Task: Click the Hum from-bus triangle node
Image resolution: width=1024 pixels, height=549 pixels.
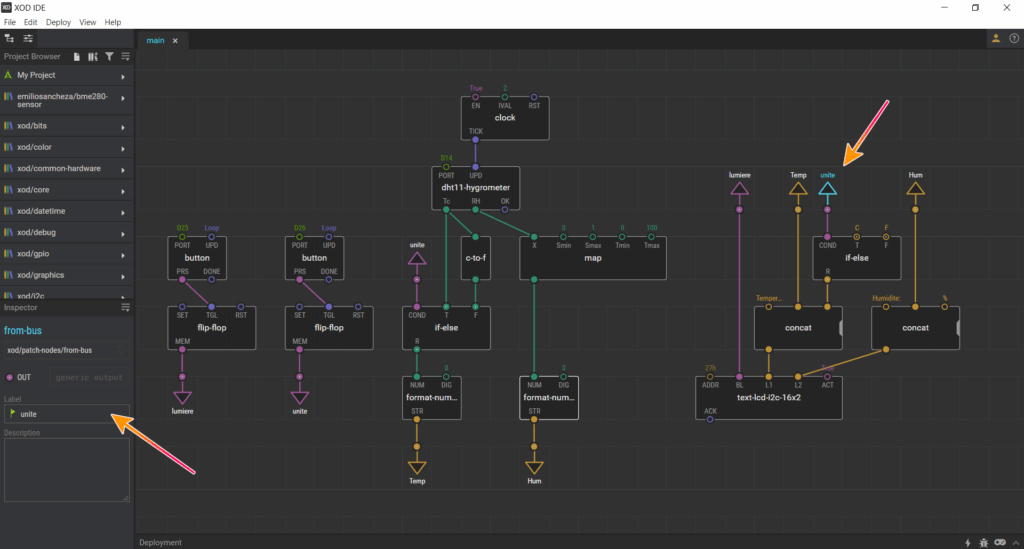Action: 916,189
